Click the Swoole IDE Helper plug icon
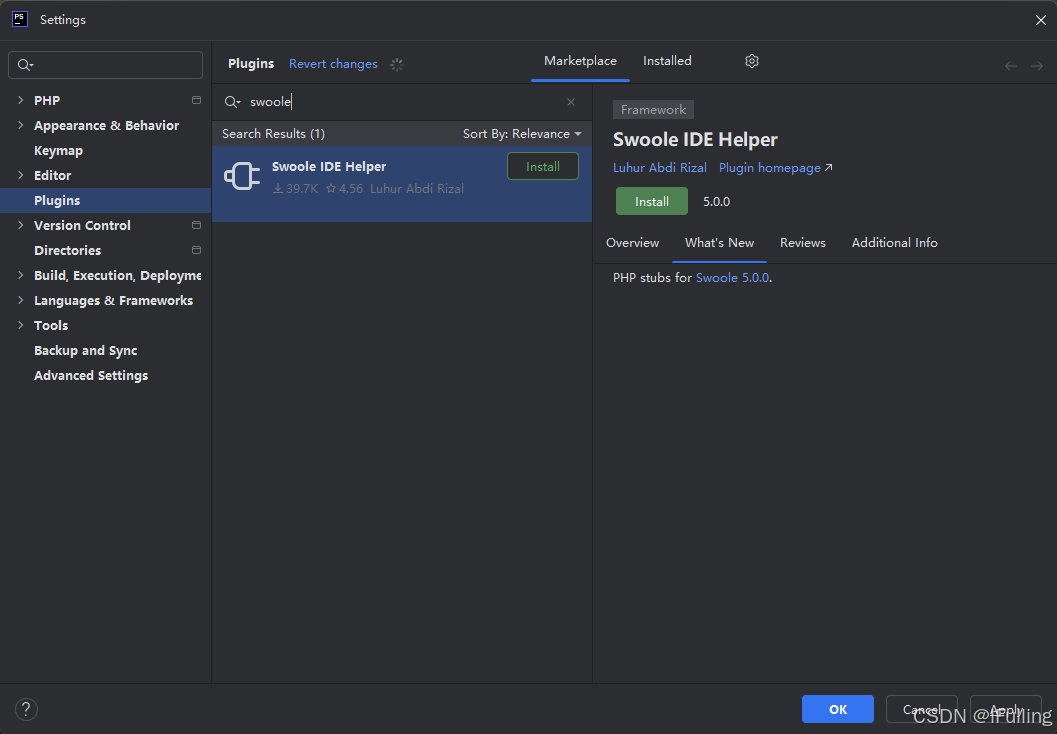The height and width of the screenshot is (734, 1057). click(242, 177)
